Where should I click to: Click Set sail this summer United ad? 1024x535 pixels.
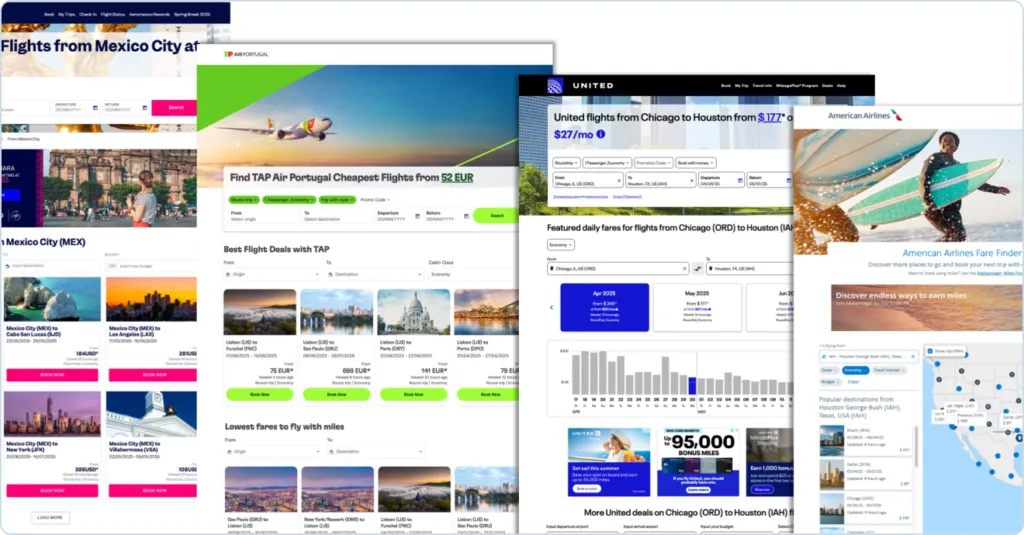click(x=609, y=462)
